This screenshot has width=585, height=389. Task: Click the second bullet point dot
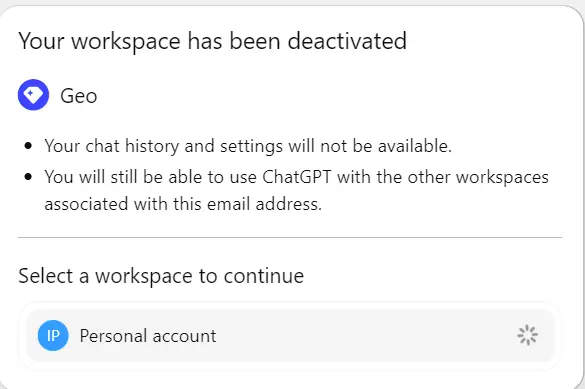tap(28, 176)
